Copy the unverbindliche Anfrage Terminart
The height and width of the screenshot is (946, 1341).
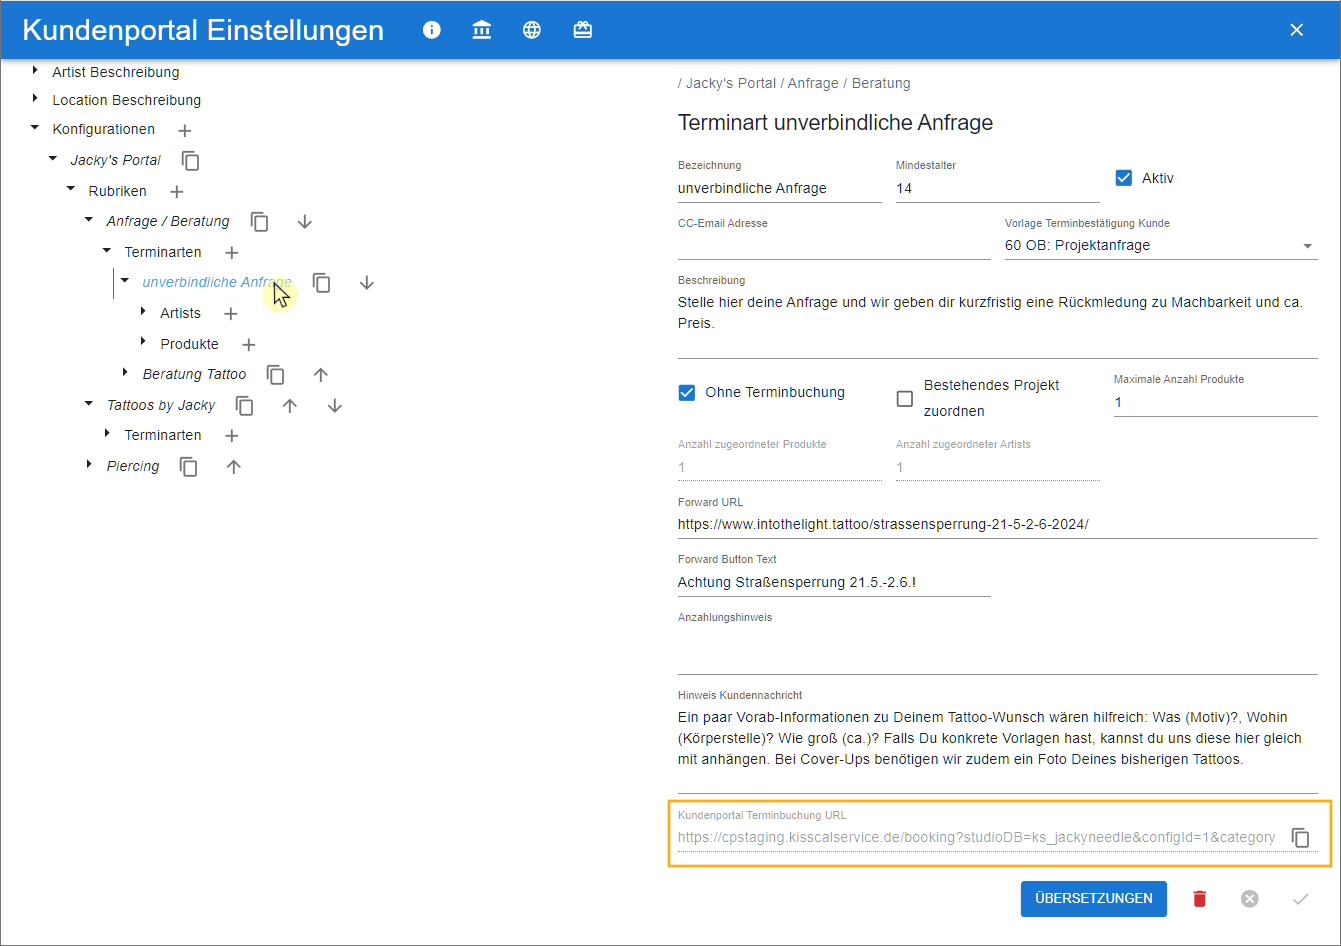tap(321, 283)
